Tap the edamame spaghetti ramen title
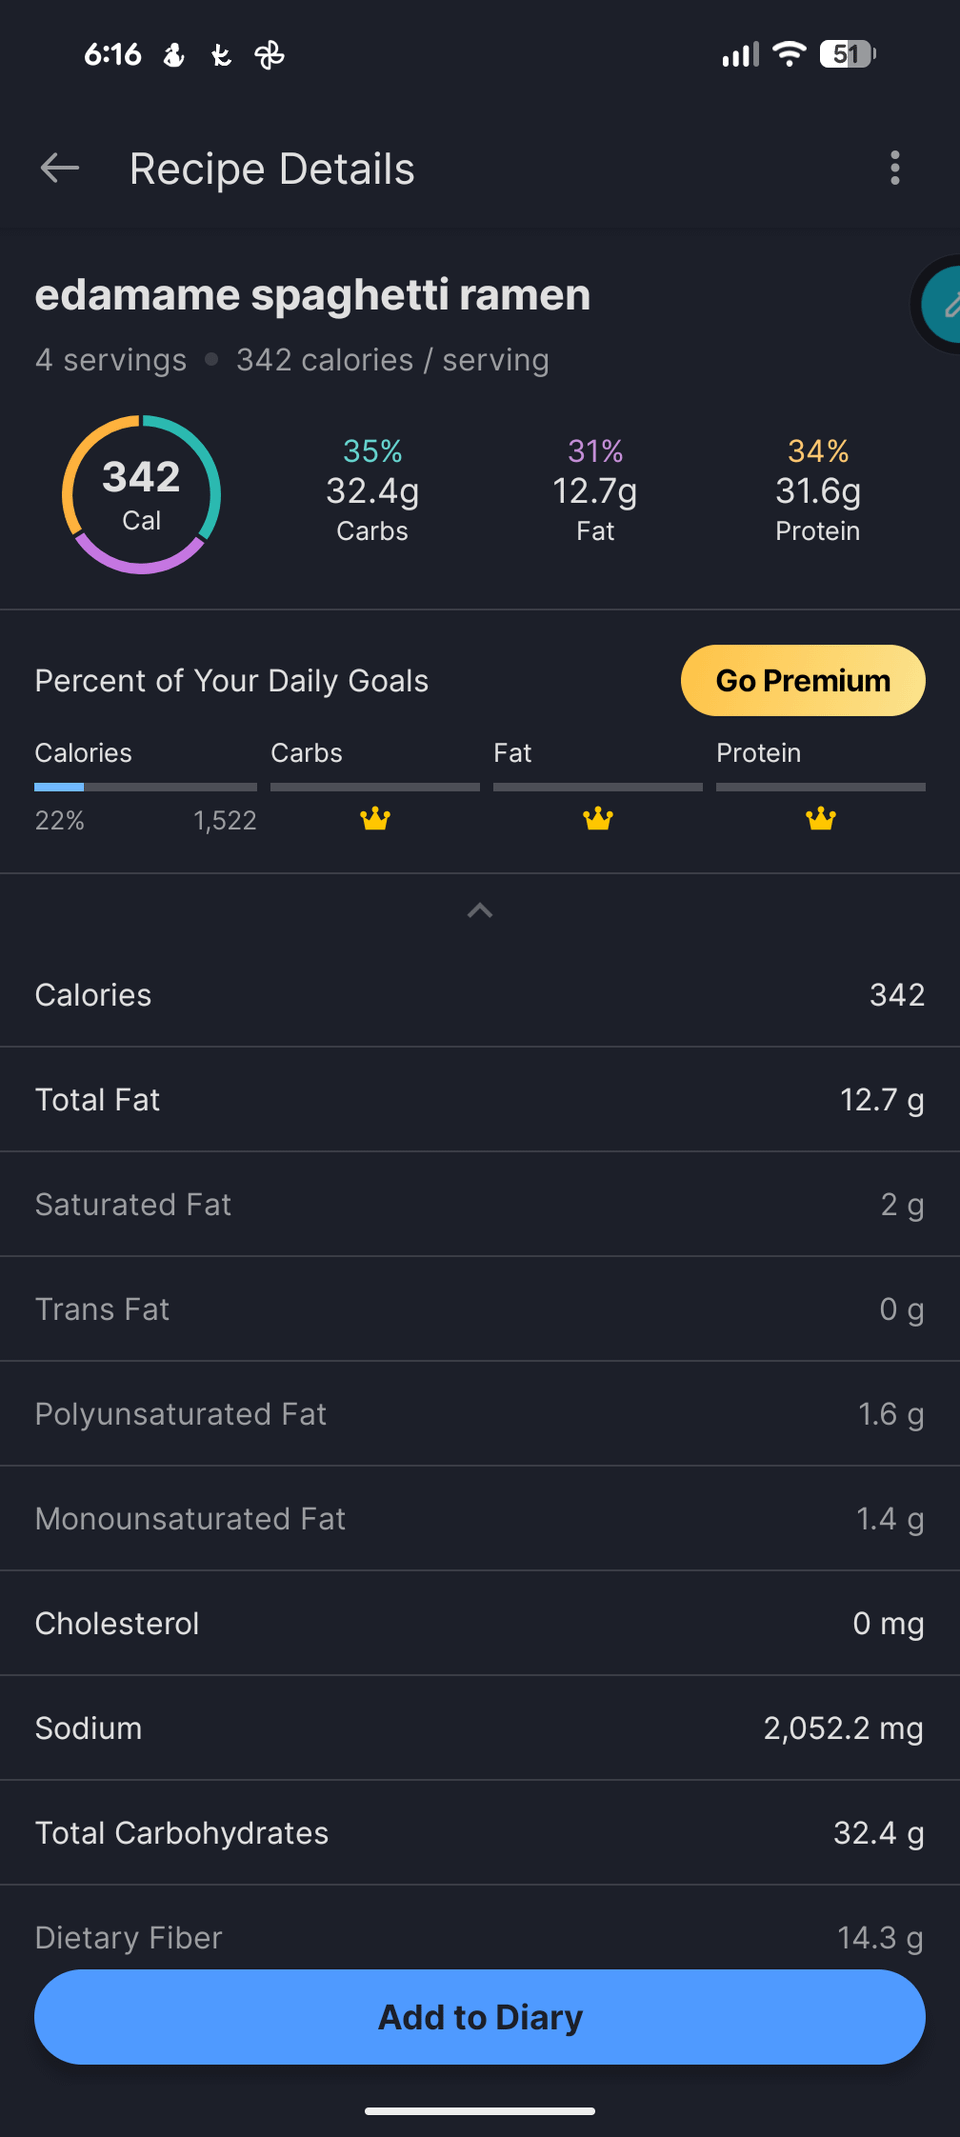The width and height of the screenshot is (960, 2137). 313,295
